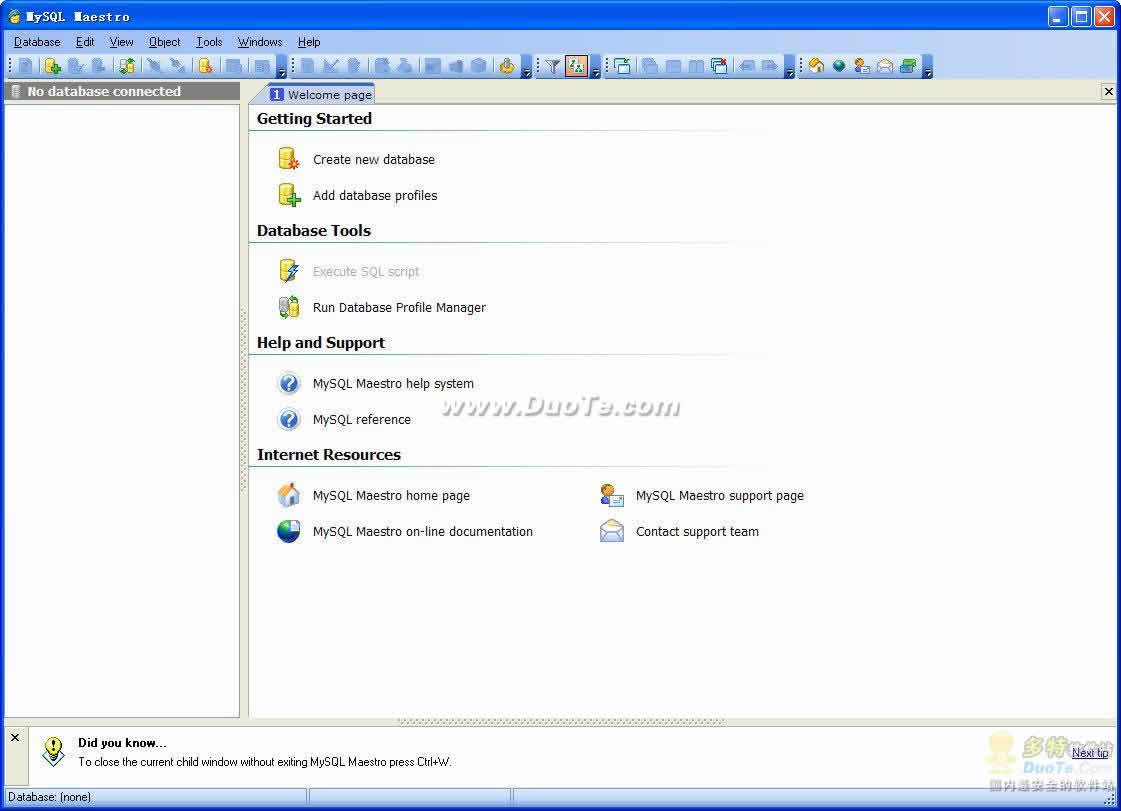Open the Object menu
Image resolution: width=1121 pixels, height=811 pixels.
(x=164, y=42)
